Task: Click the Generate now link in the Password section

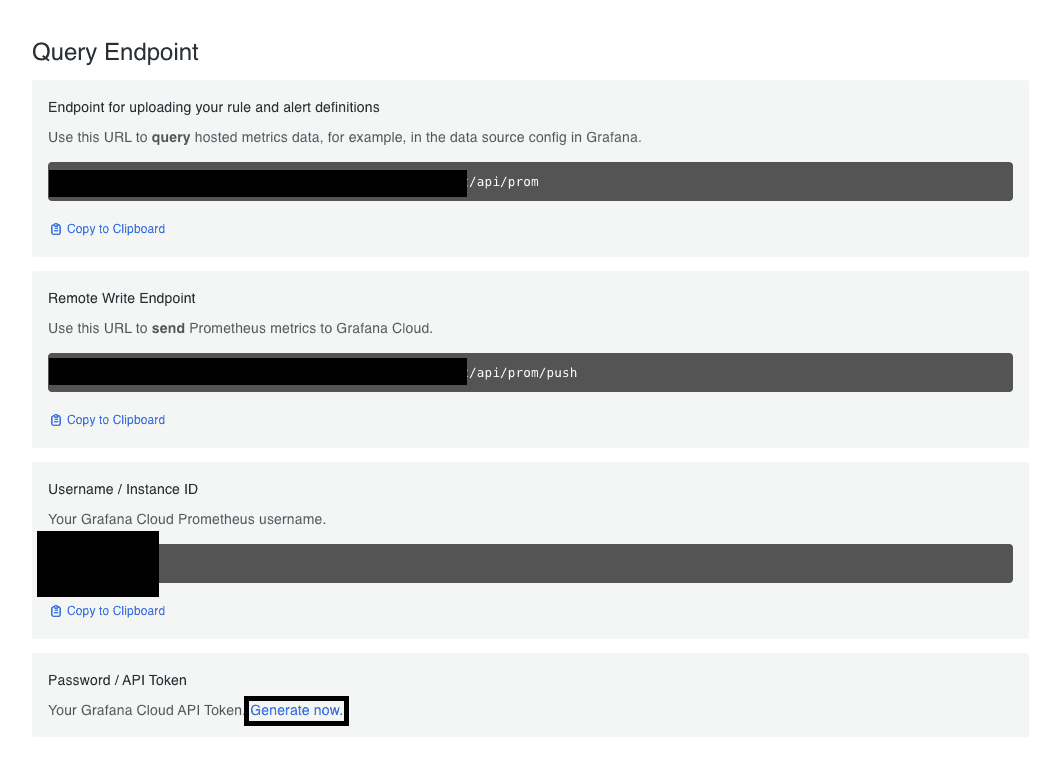Action: [x=296, y=710]
